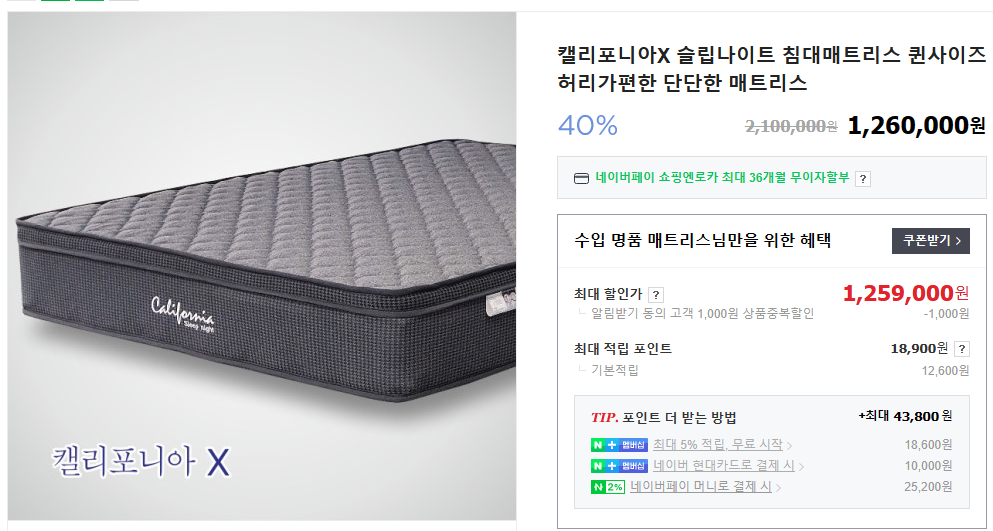Expand the chevron after 머니로 결제 시
Viewport: 993px width, 531px height.
coord(778,488)
